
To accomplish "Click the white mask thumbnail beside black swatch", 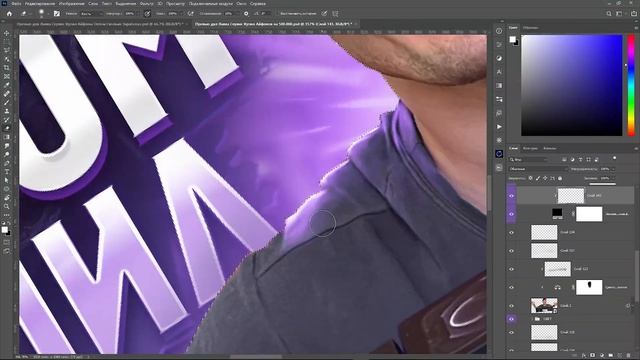I will 589,214.
